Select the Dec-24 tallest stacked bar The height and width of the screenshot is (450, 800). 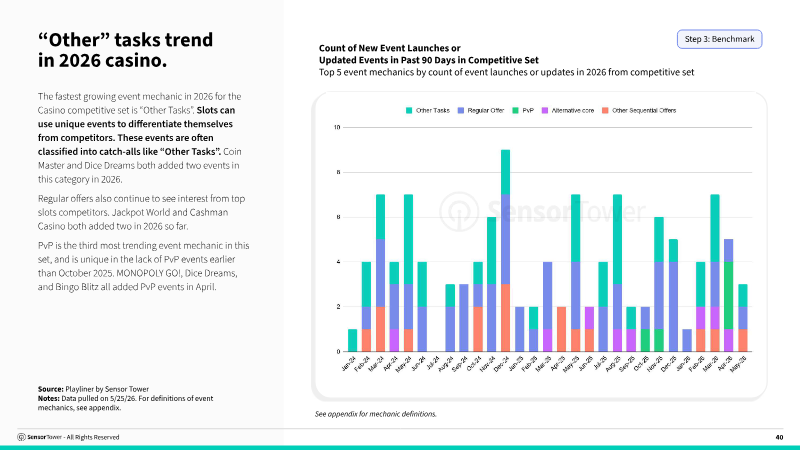coord(505,251)
